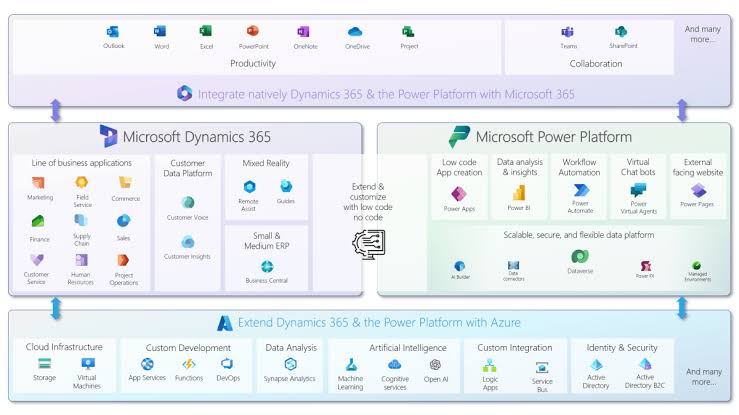Screen dimensions: 739x415
Task: Click the Identity & Security heading
Action: 622,348
